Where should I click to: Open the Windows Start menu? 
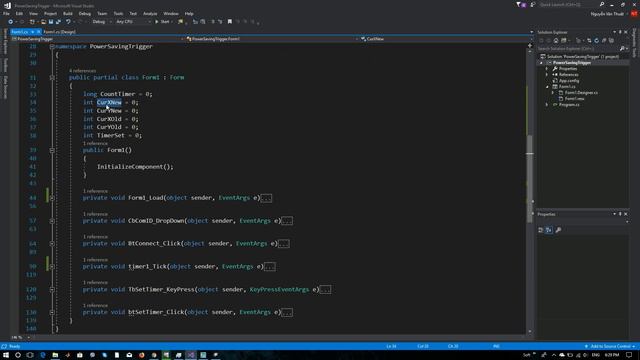(x=6, y=355)
